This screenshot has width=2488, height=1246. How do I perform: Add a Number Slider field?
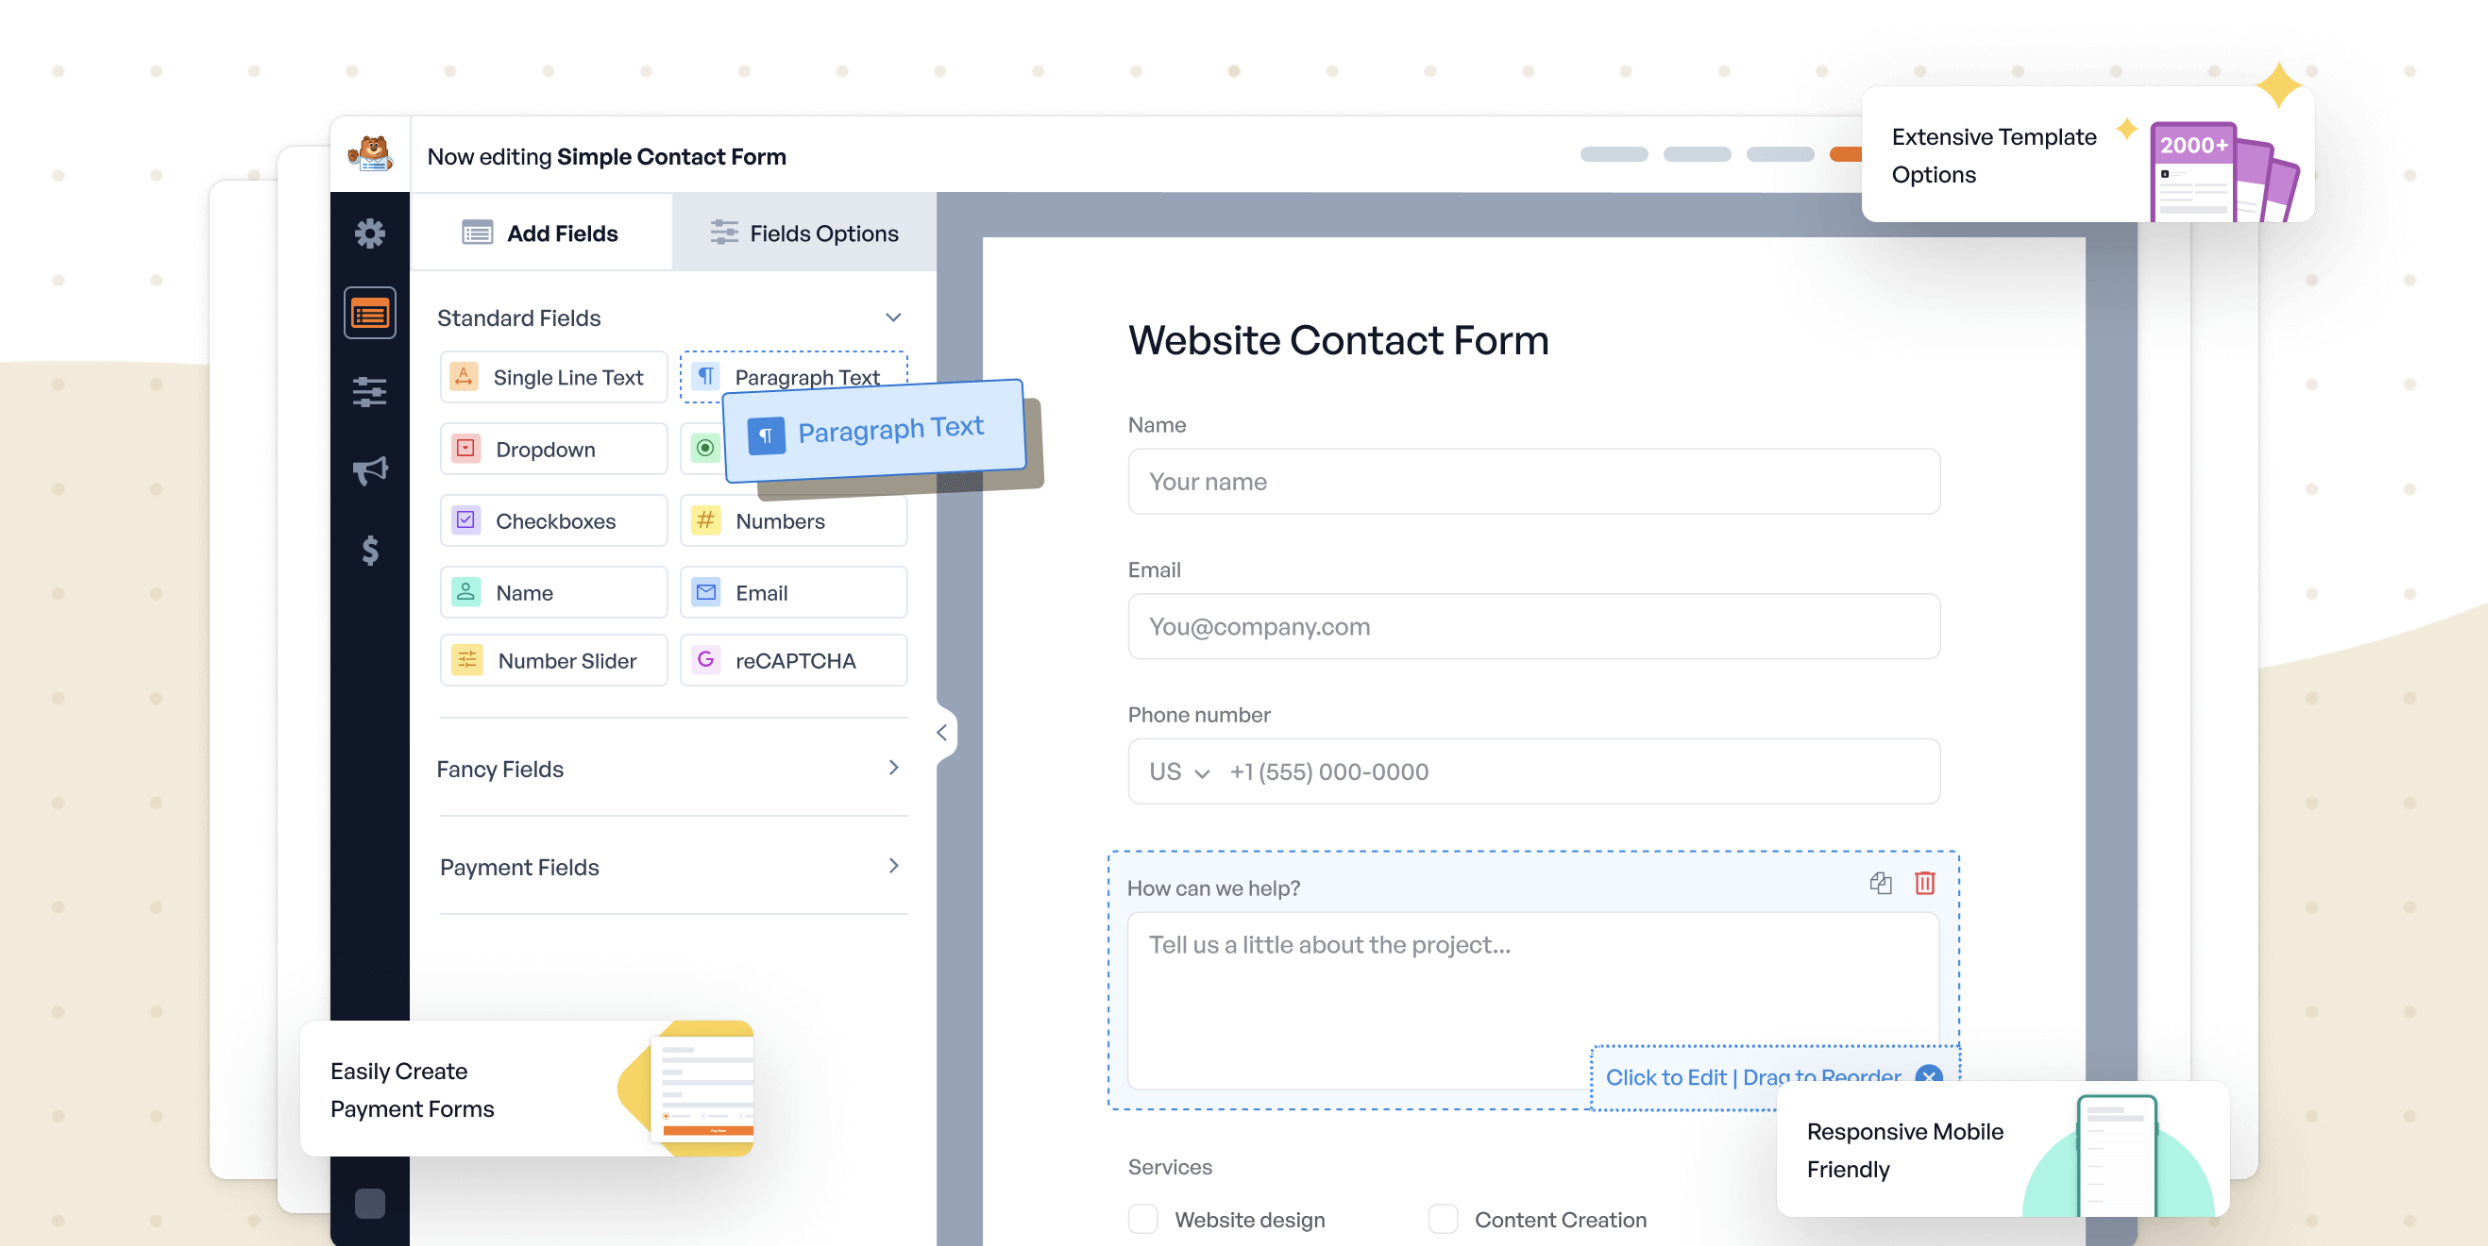pos(553,661)
